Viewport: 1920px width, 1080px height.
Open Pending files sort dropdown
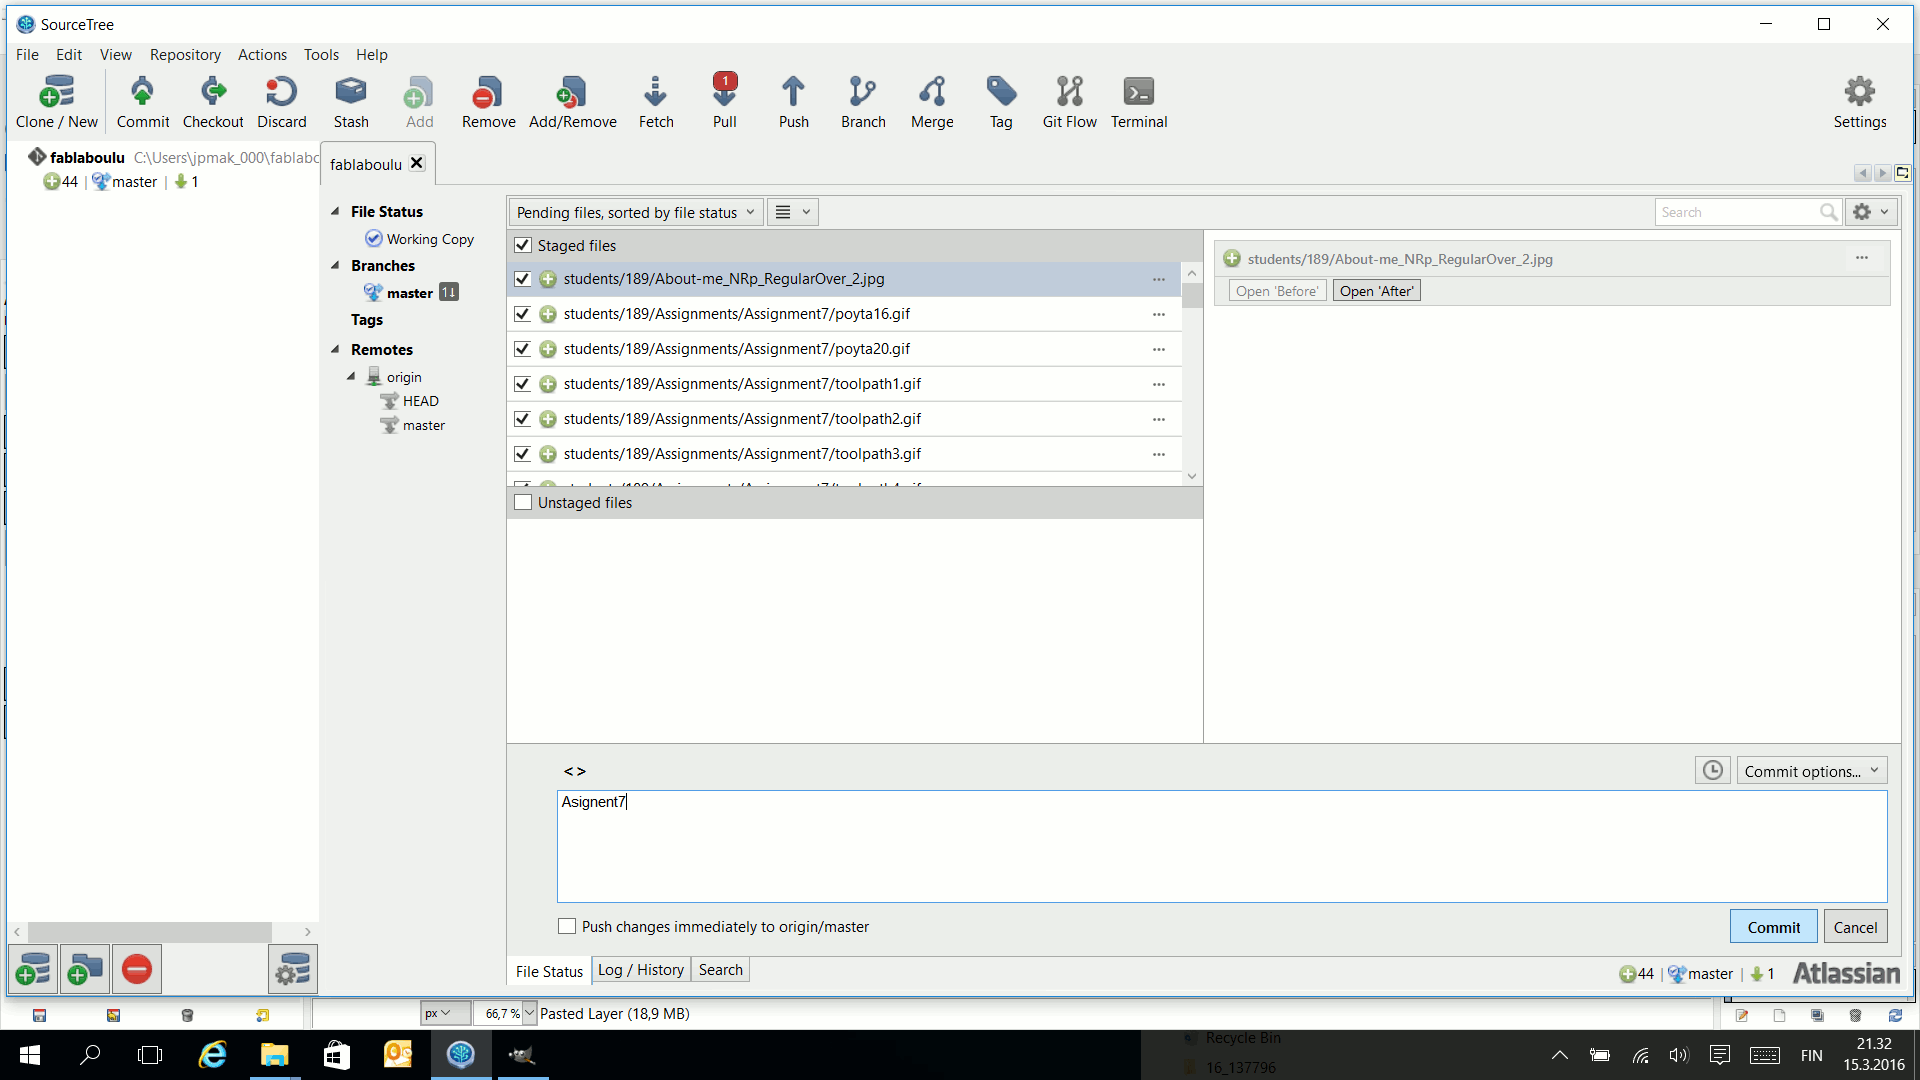coord(636,212)
